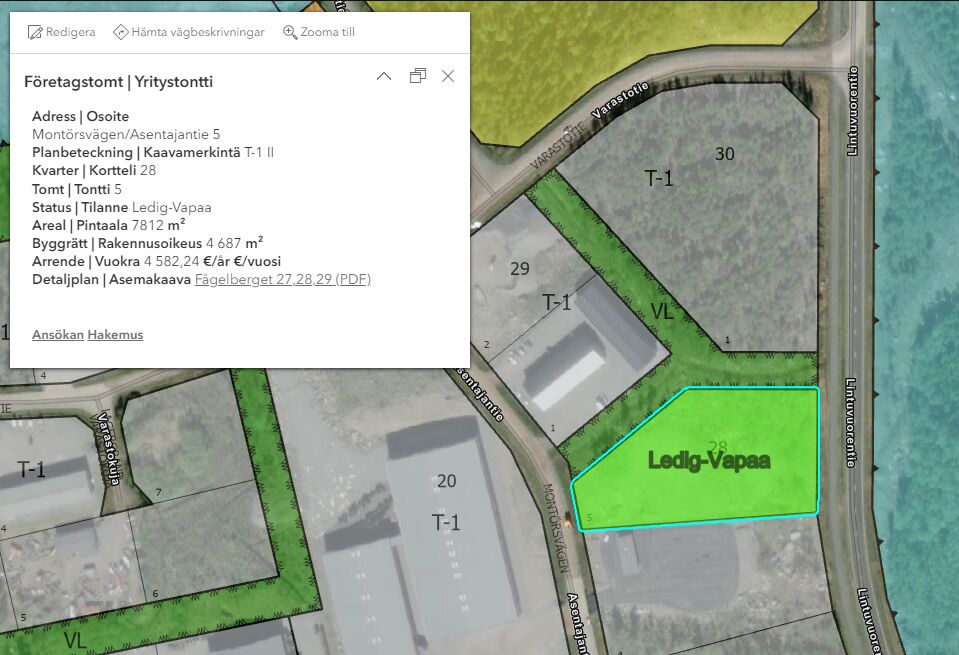Click the Redigera edit pencil button

tap(61, 32)
